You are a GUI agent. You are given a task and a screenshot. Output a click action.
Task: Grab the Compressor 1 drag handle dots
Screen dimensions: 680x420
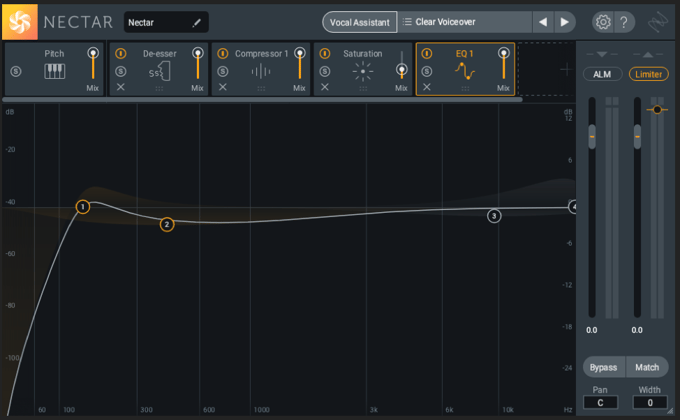point(261,89)
